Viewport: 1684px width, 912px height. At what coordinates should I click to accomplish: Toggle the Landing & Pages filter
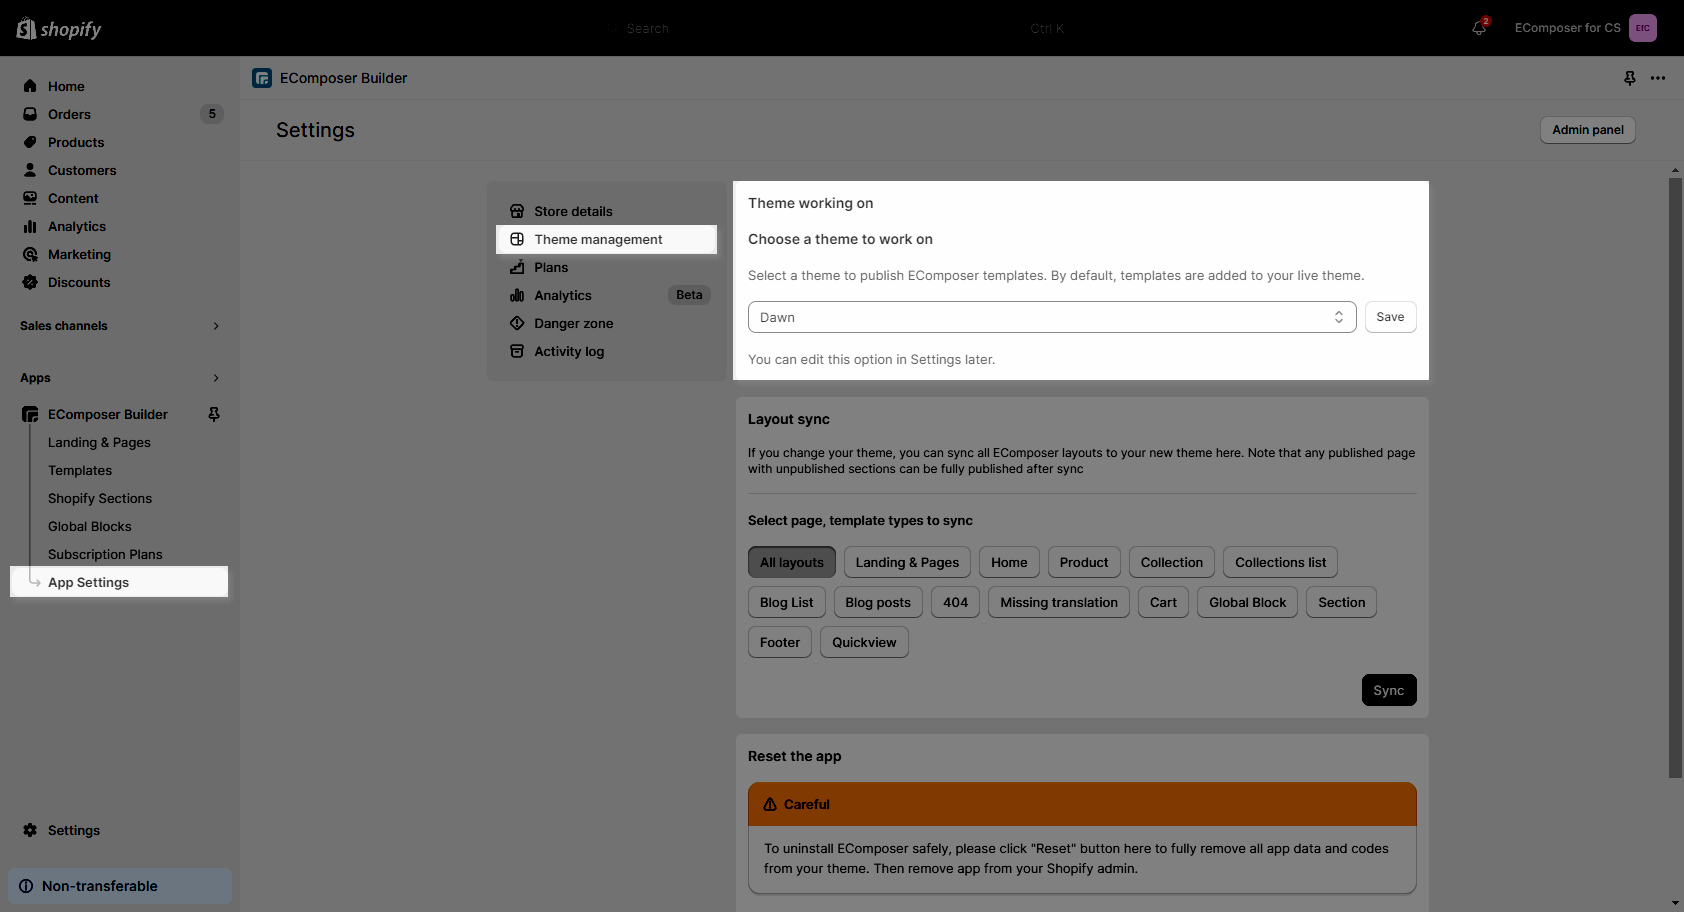[907, 562]
